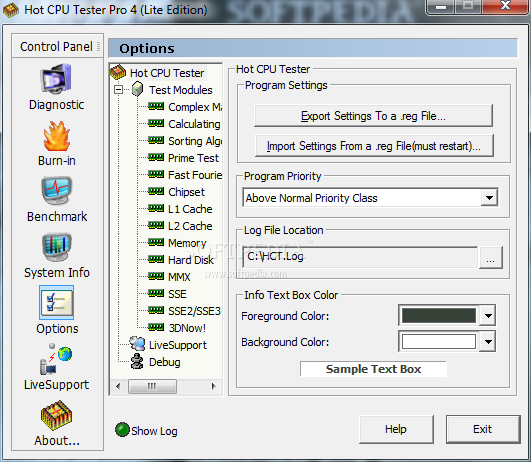Click Import Settings From a .reg File
This screenshot has height=462, width=531.
374,146
